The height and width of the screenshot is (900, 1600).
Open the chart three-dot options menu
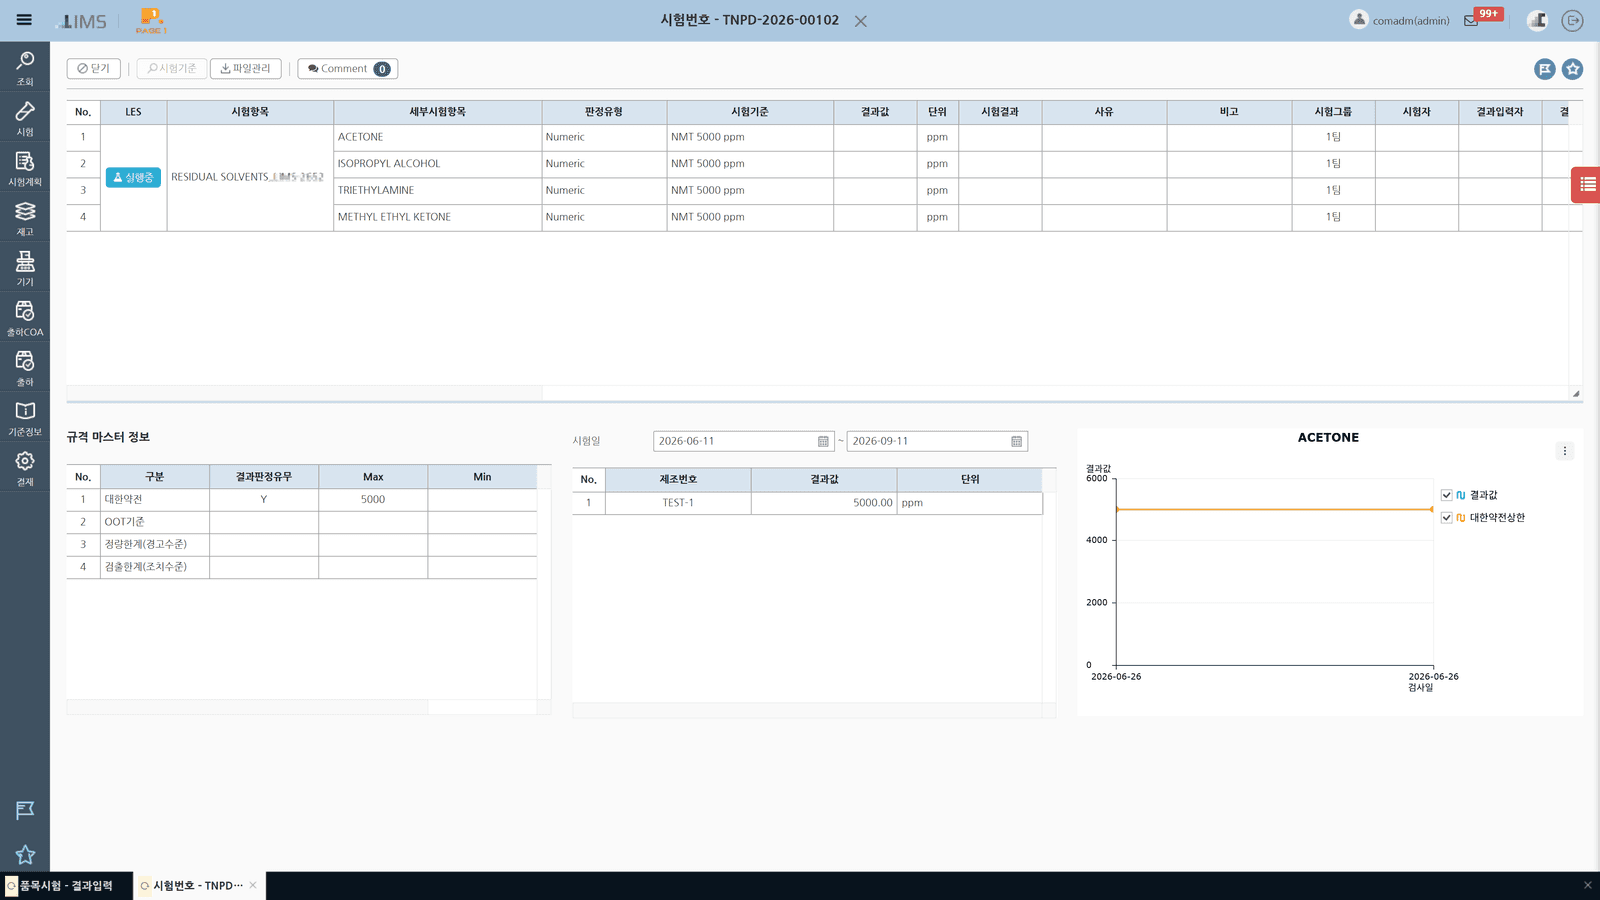point(1565,451)
